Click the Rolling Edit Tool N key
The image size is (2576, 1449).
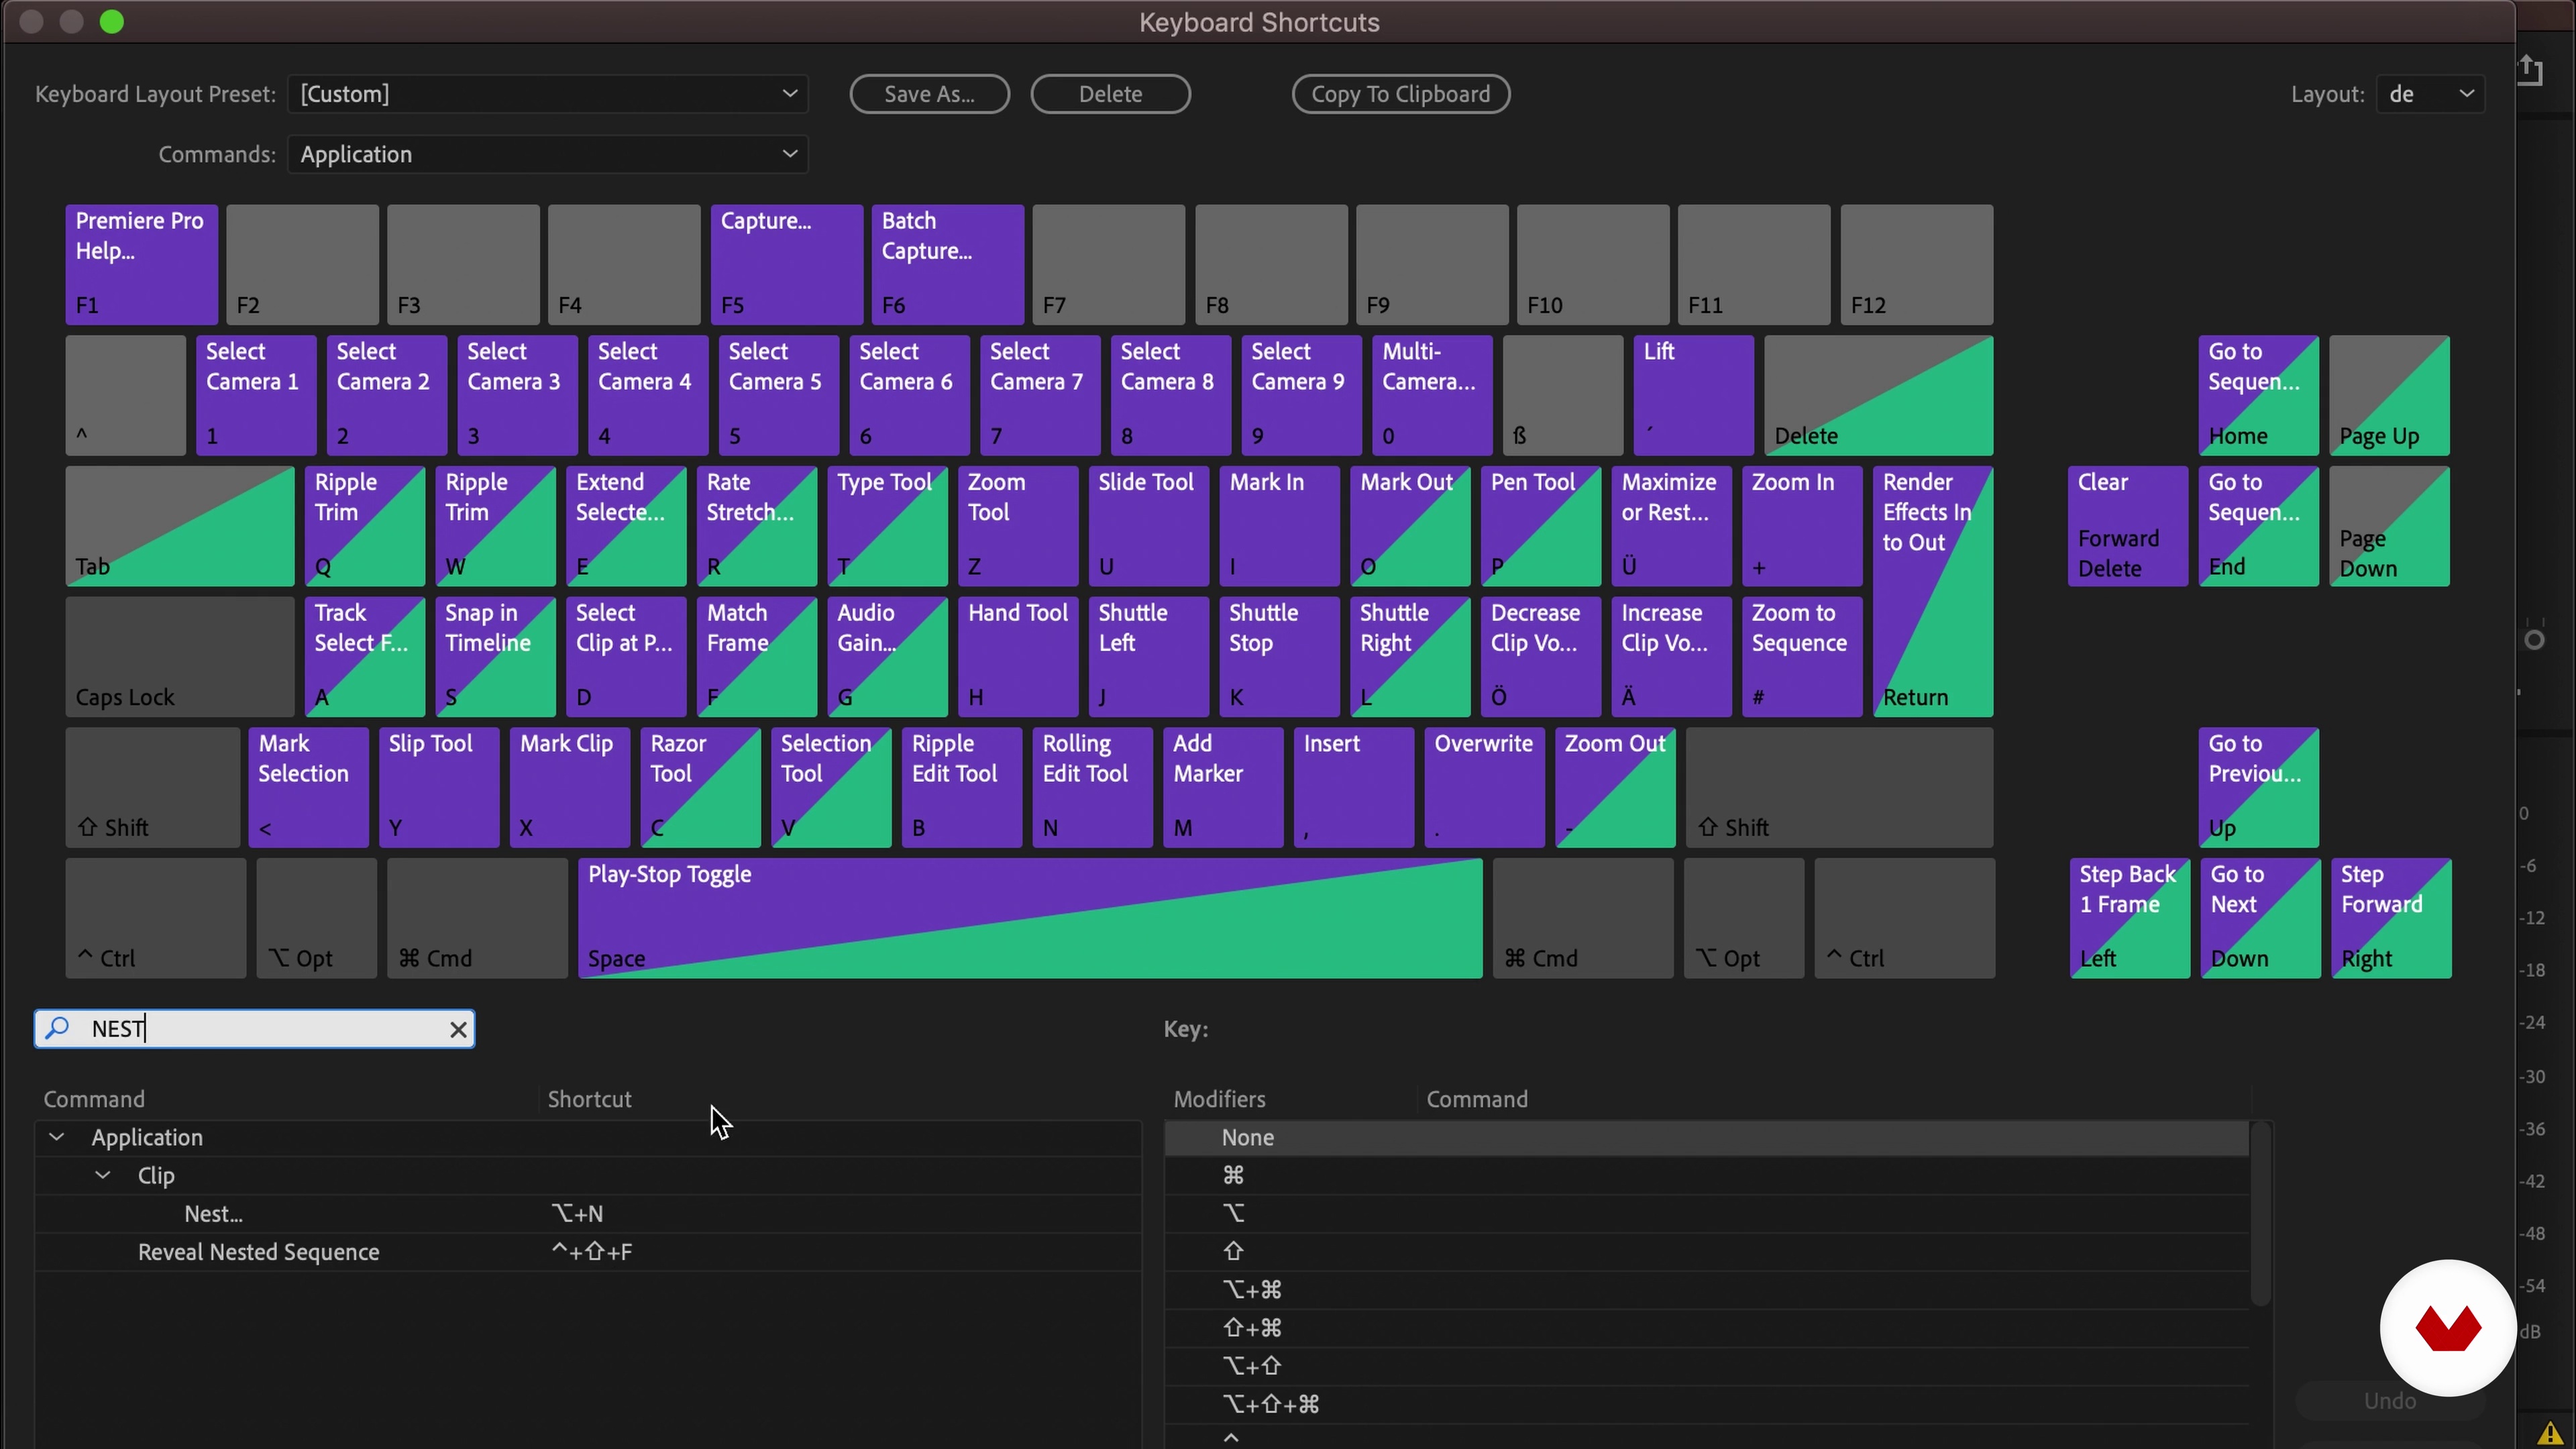[x=1092, y=787]
